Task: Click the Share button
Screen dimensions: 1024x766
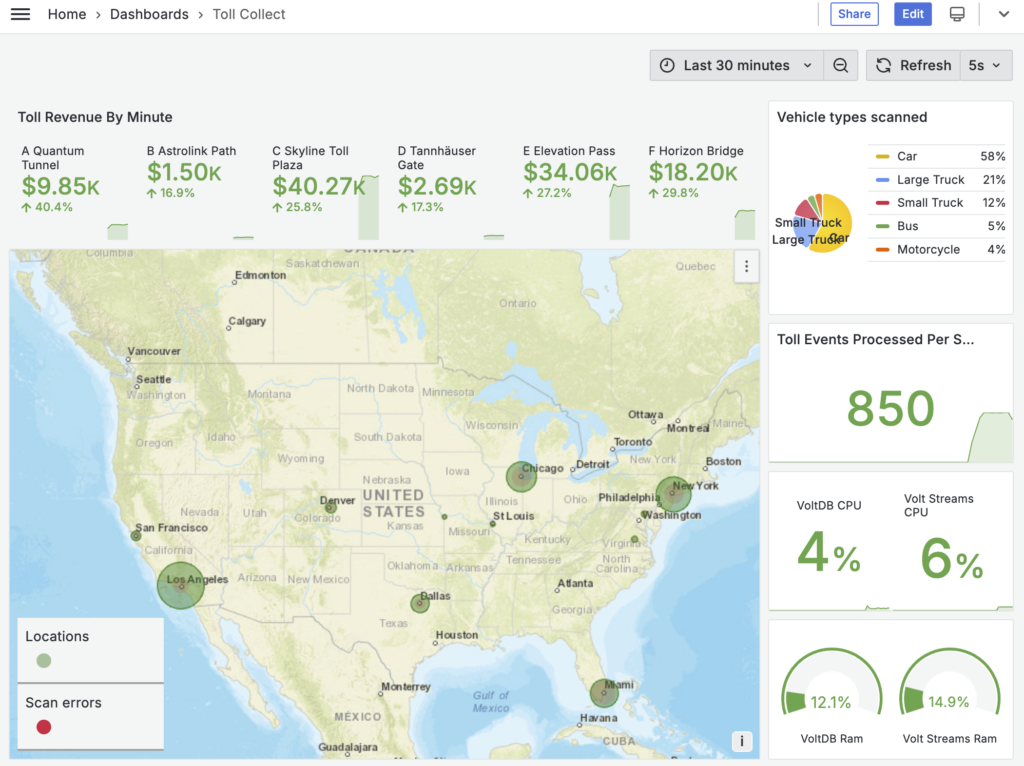Action: click(x=854, y=14)
